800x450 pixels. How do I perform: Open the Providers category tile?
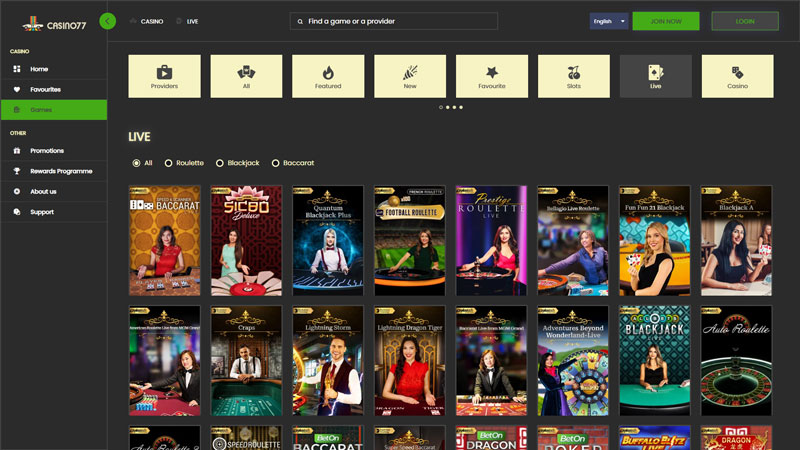click(x=164, y=76)
